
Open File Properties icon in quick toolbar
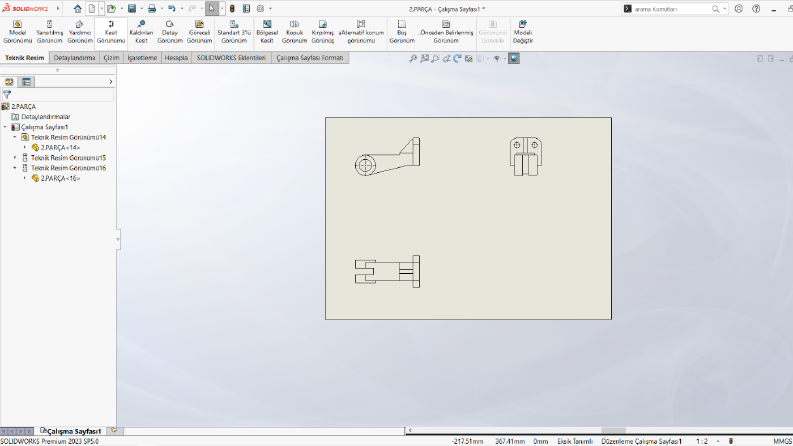pos(246,9)
